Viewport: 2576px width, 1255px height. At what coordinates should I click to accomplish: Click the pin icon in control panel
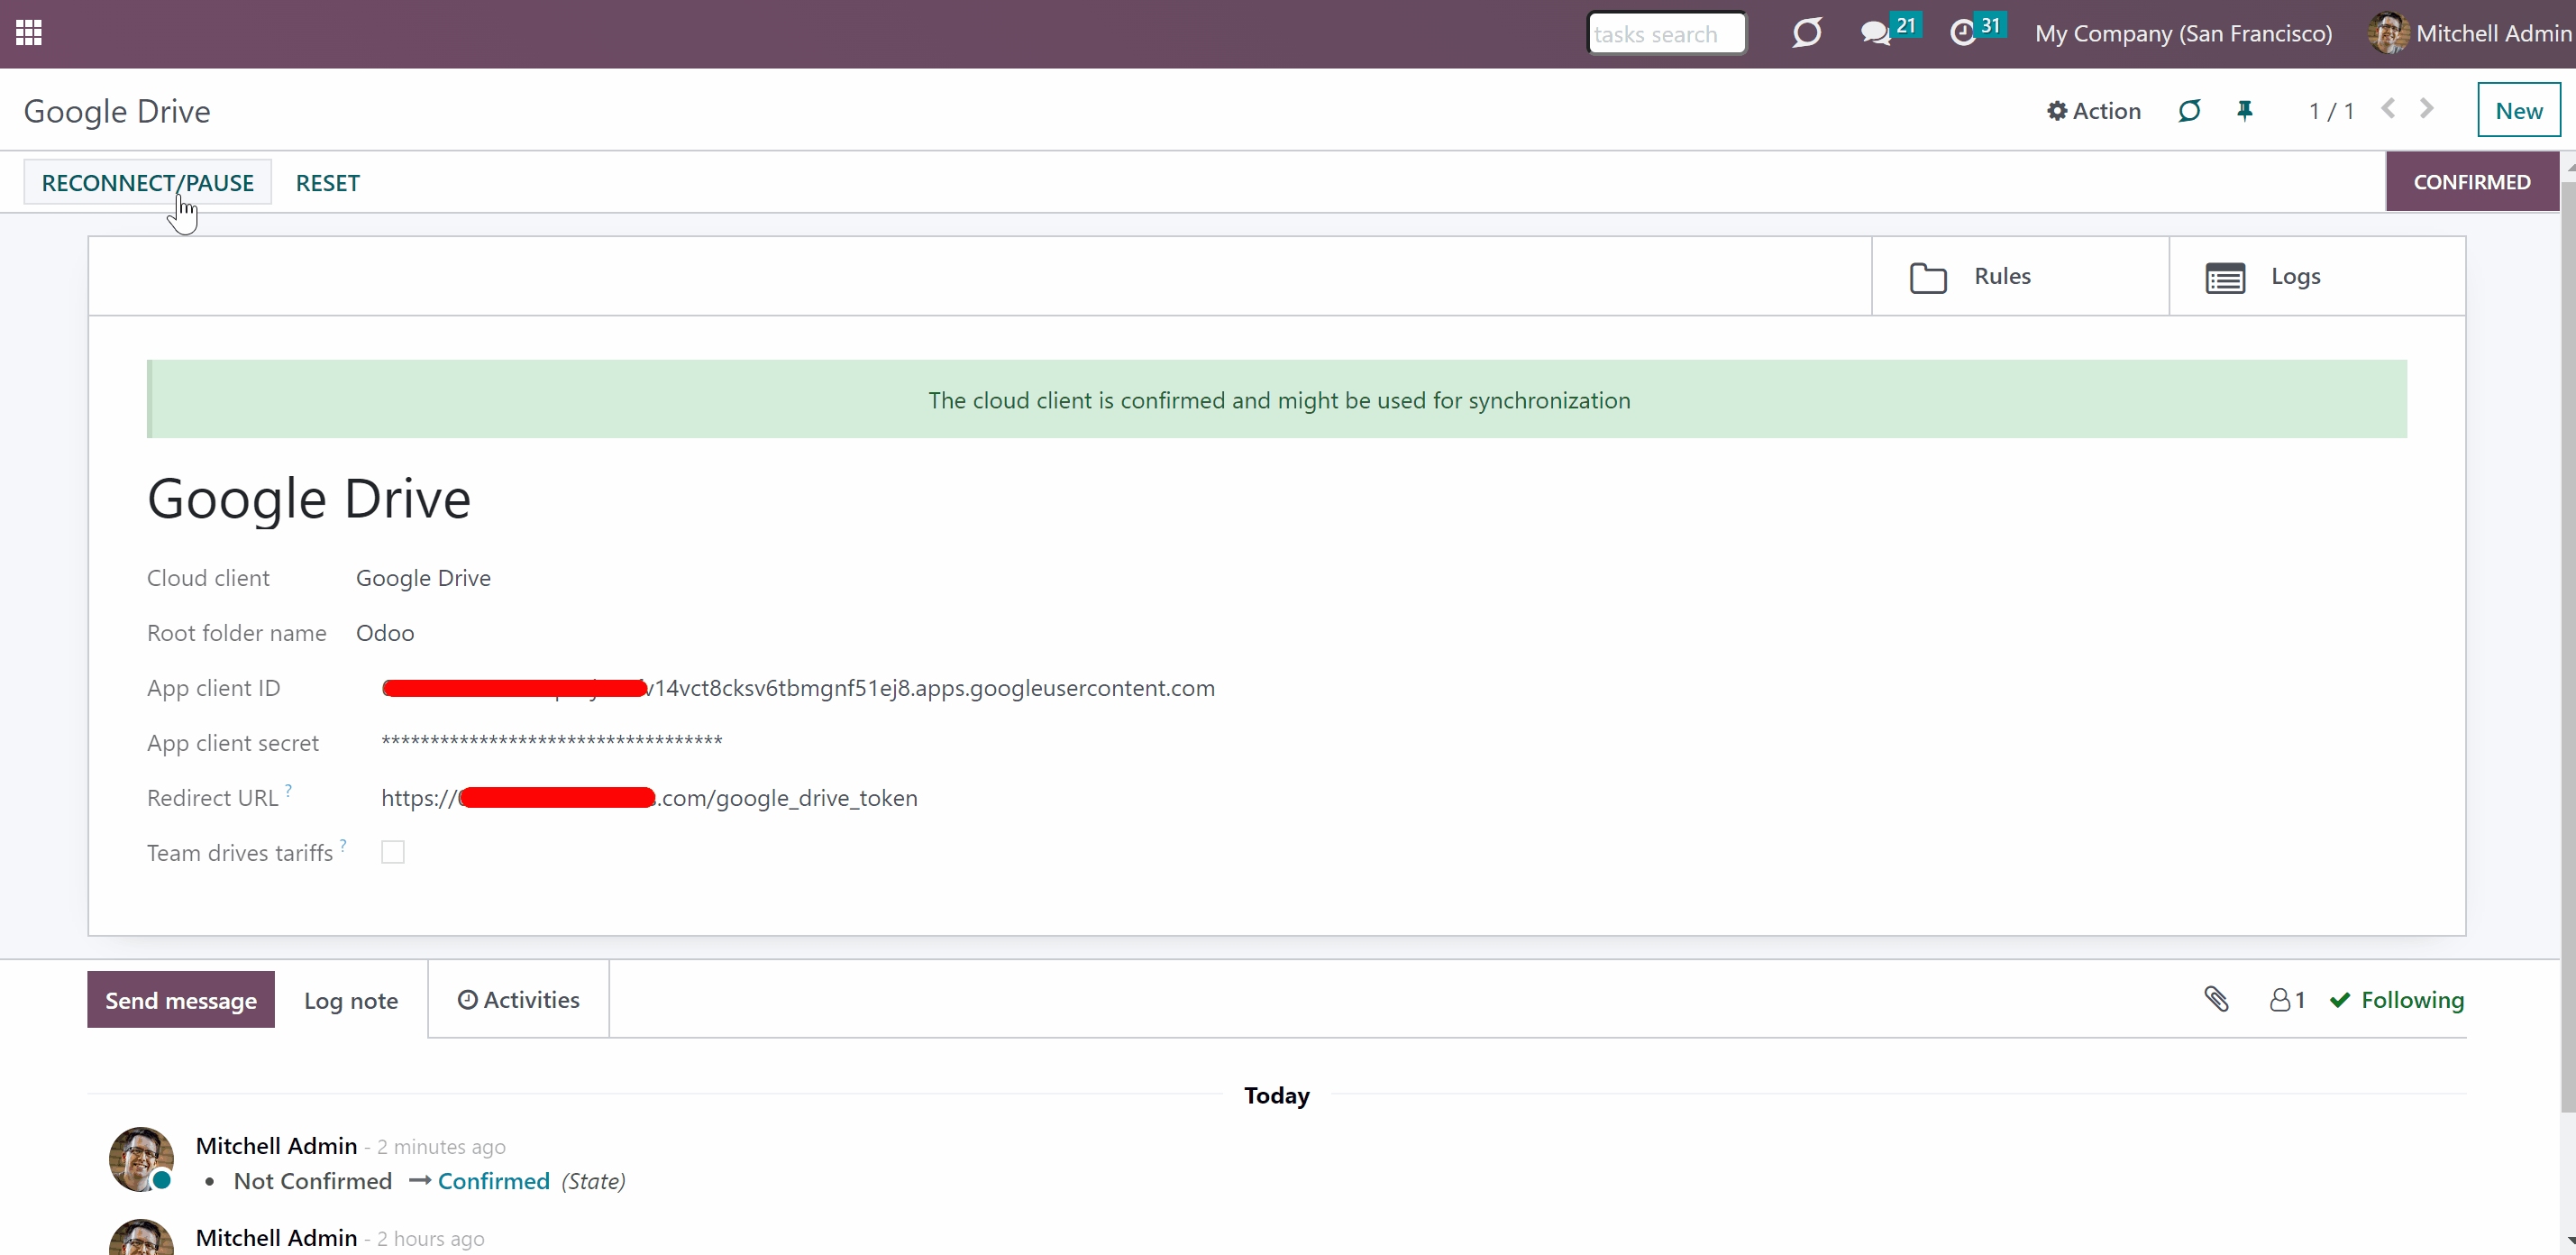tap(2245, 110)
